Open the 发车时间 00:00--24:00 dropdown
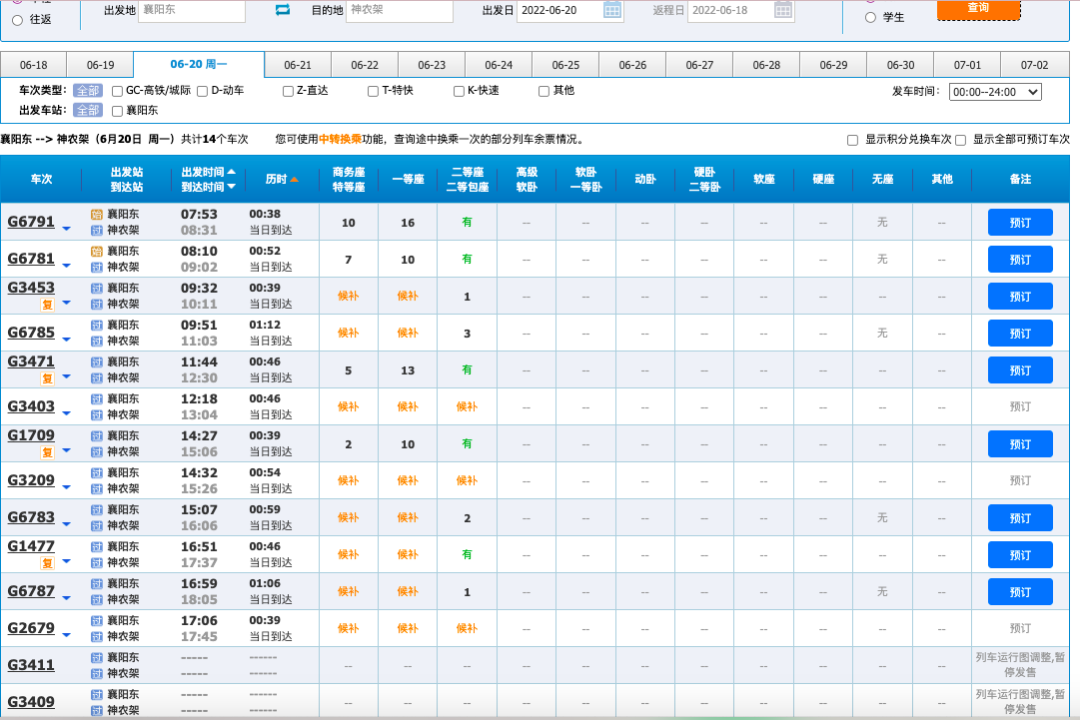Screen dimensions: 1080x720 (995, 92)
